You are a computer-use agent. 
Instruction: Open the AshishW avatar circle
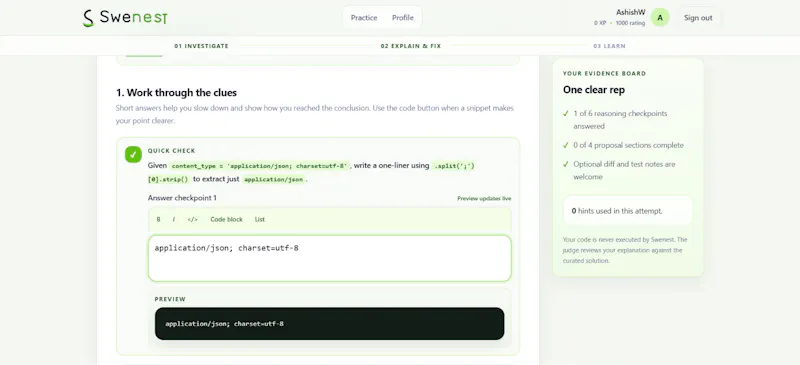660,18
